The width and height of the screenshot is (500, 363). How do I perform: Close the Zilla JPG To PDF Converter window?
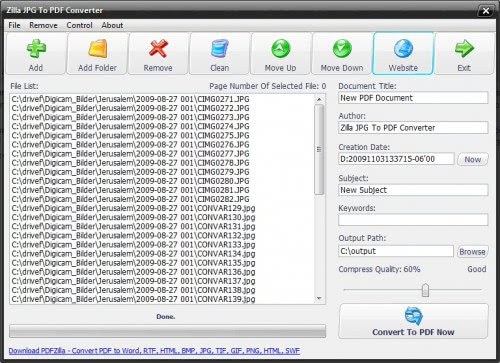click(x=486, y=11)
